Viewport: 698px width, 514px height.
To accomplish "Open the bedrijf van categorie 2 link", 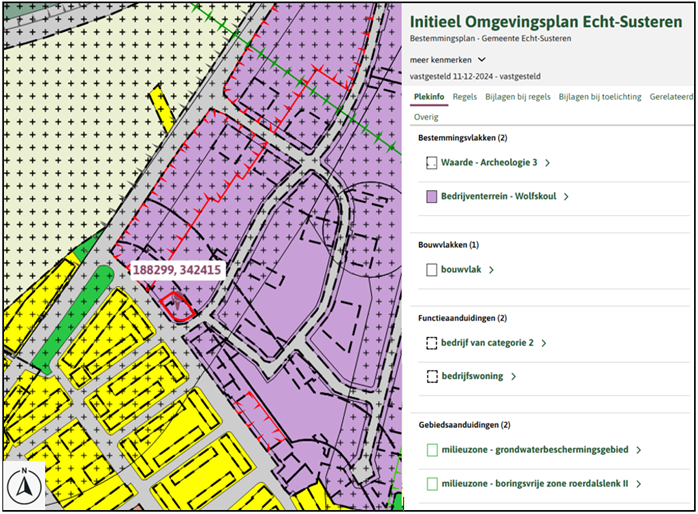I will click(487, 343).
